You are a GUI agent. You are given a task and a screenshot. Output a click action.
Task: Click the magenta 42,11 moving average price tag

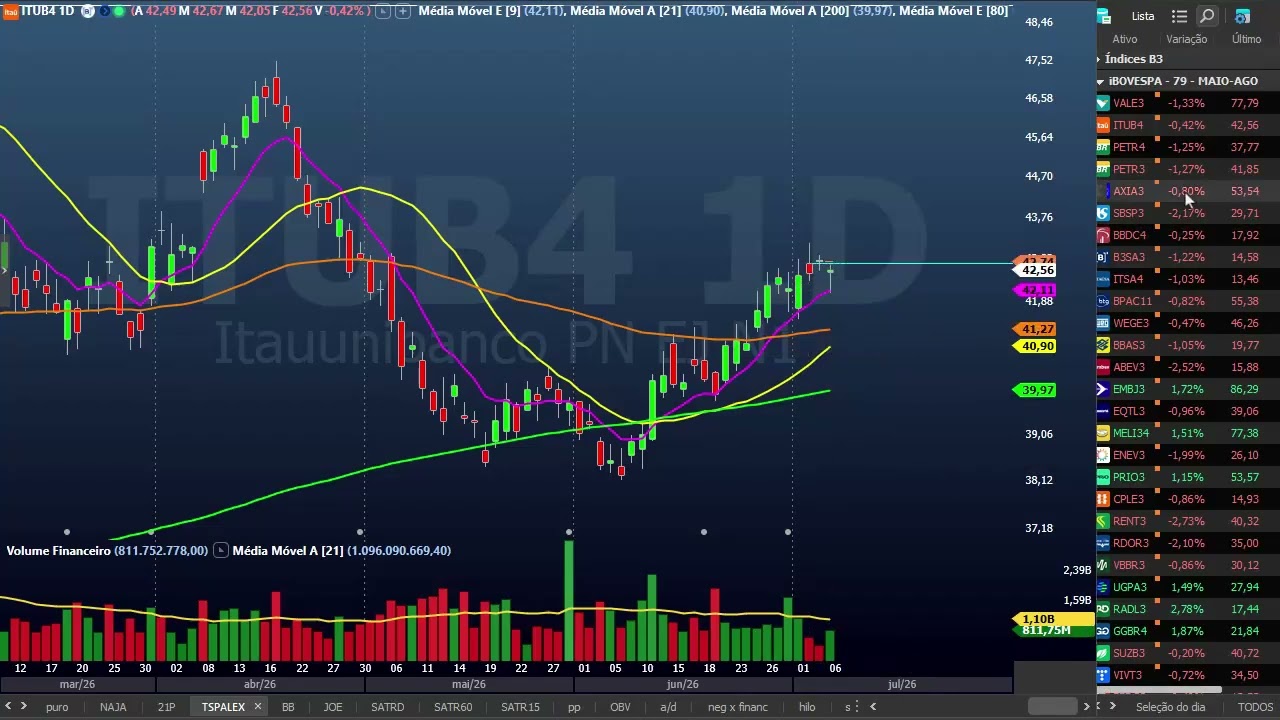tap(1034, 290)
